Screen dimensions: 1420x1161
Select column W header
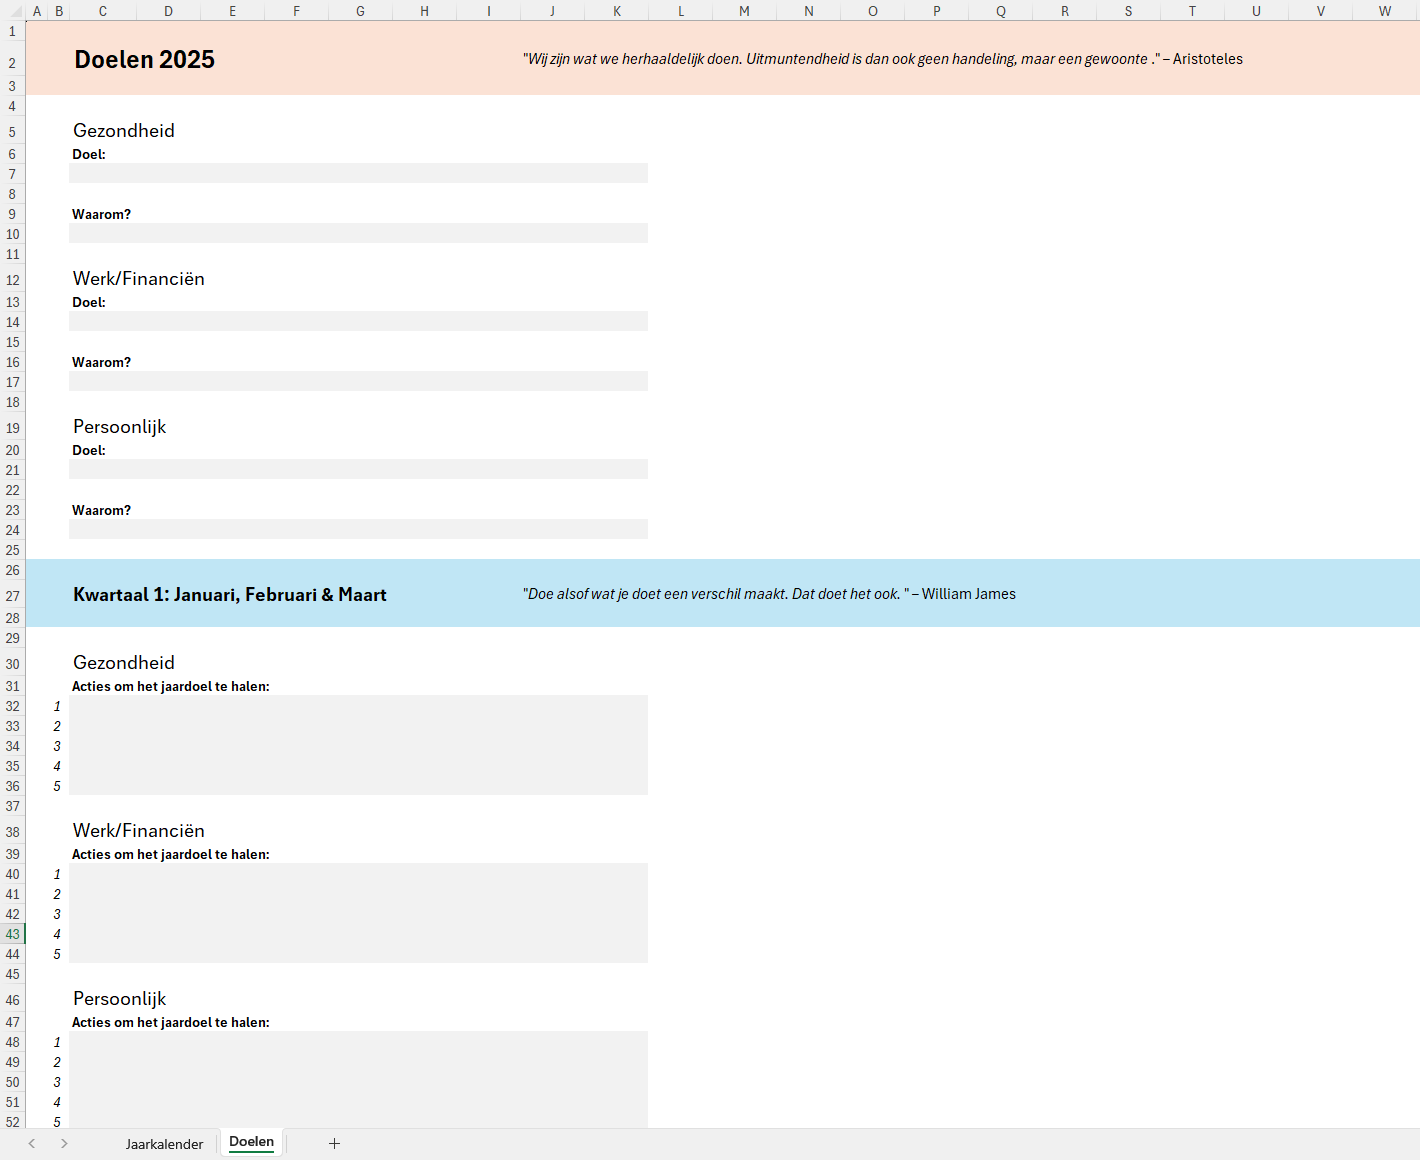tap(1384, 11)
